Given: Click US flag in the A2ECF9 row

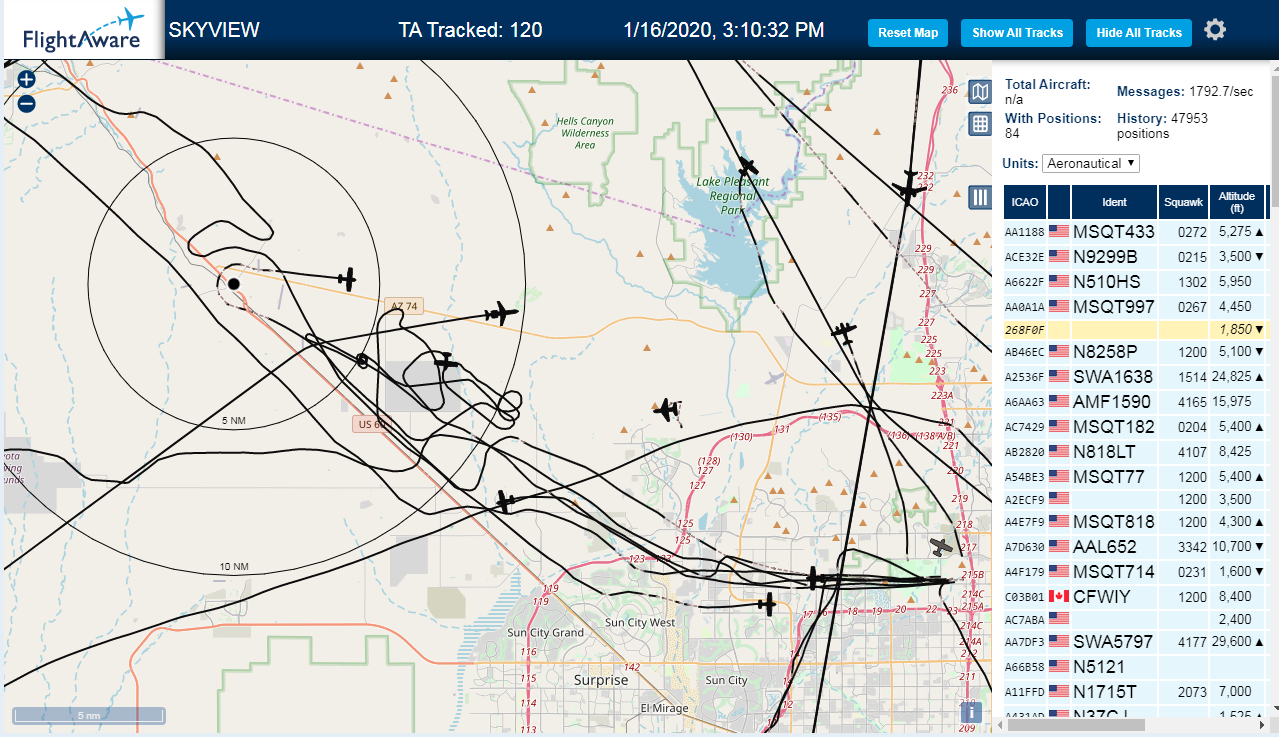Looking at the screenshot, I should pos(1059,498).
